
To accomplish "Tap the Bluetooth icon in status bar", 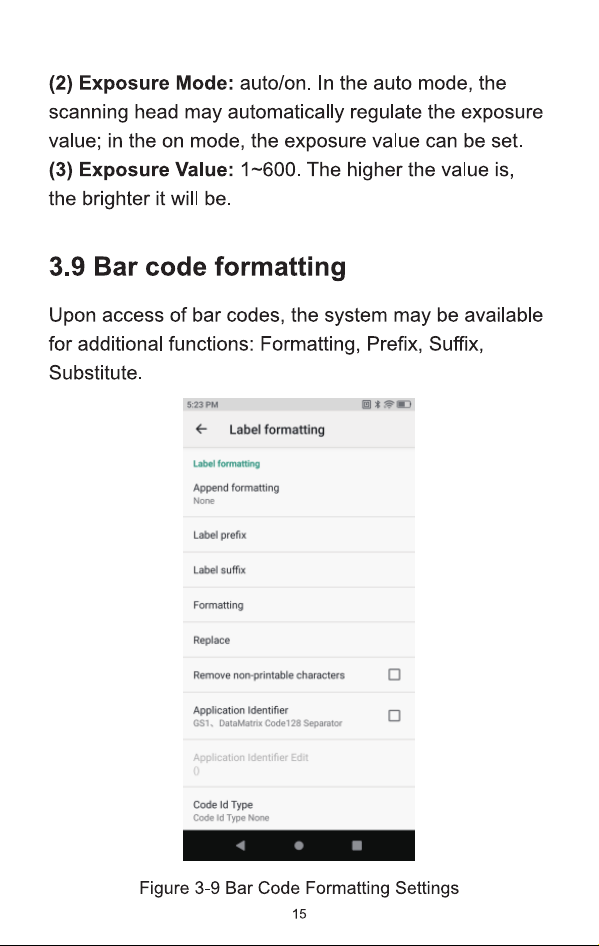I will pyautogui.click(x=378, y=404).
